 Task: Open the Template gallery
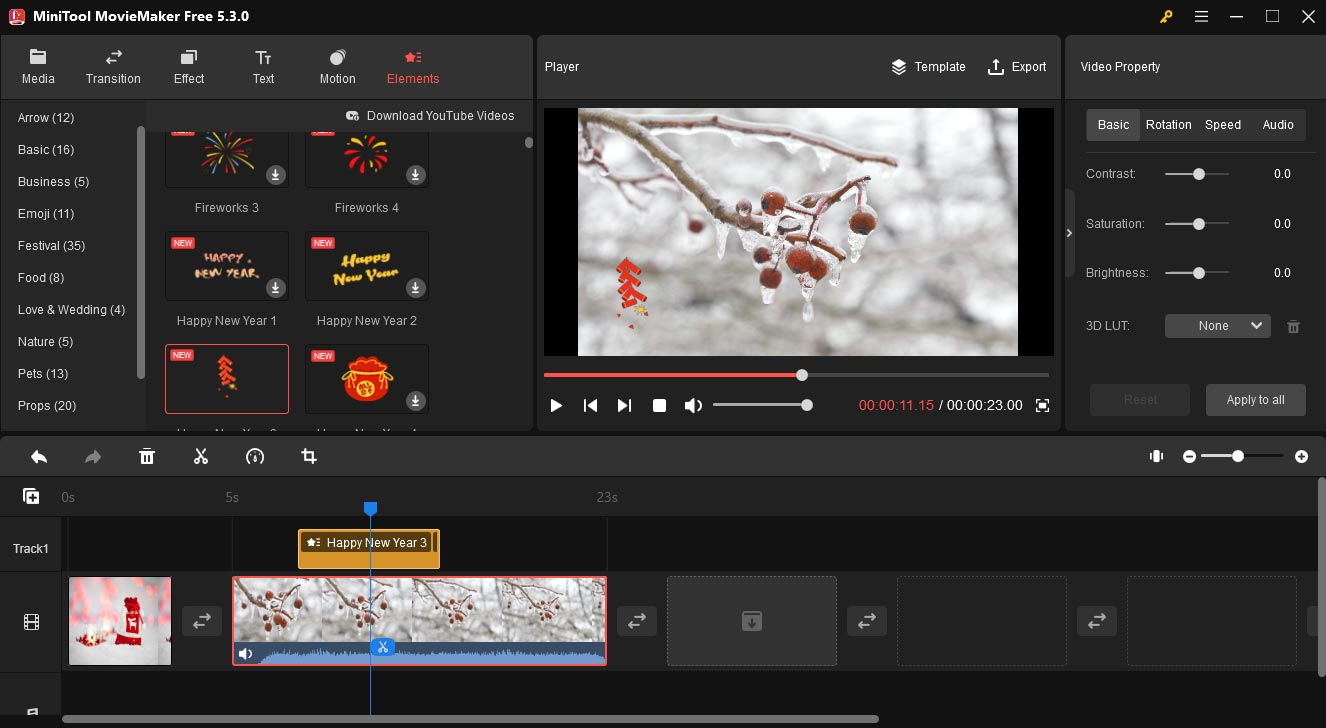(928, 67)
